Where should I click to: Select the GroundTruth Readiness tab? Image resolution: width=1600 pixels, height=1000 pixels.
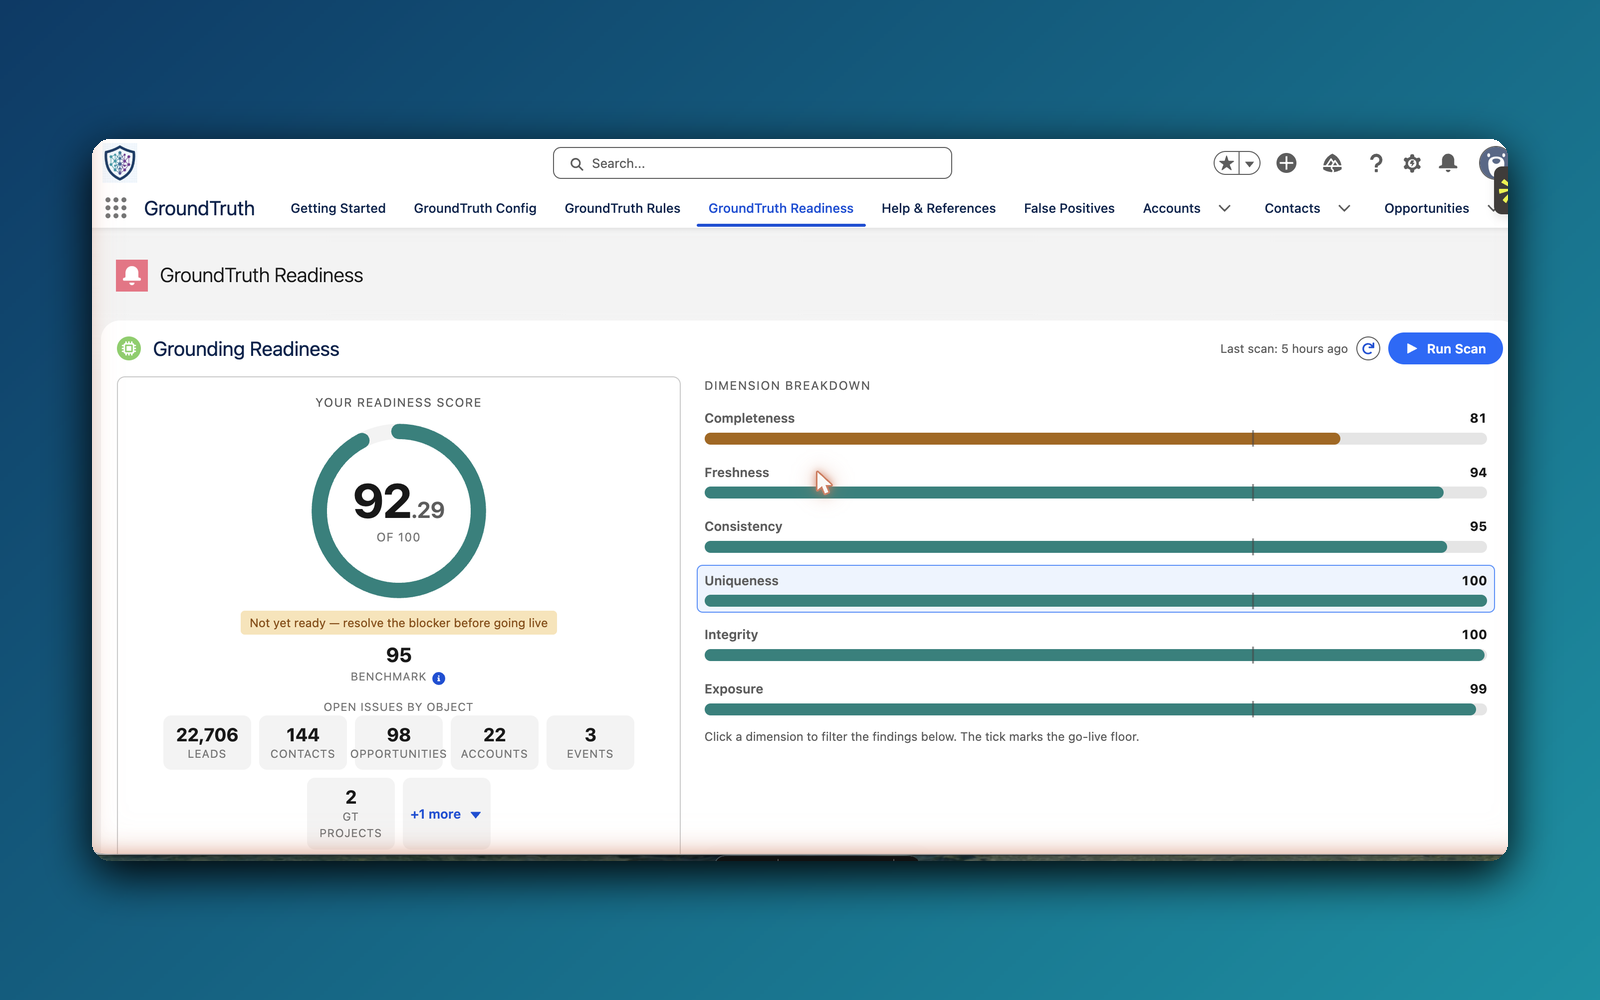(x=781, y=208)
